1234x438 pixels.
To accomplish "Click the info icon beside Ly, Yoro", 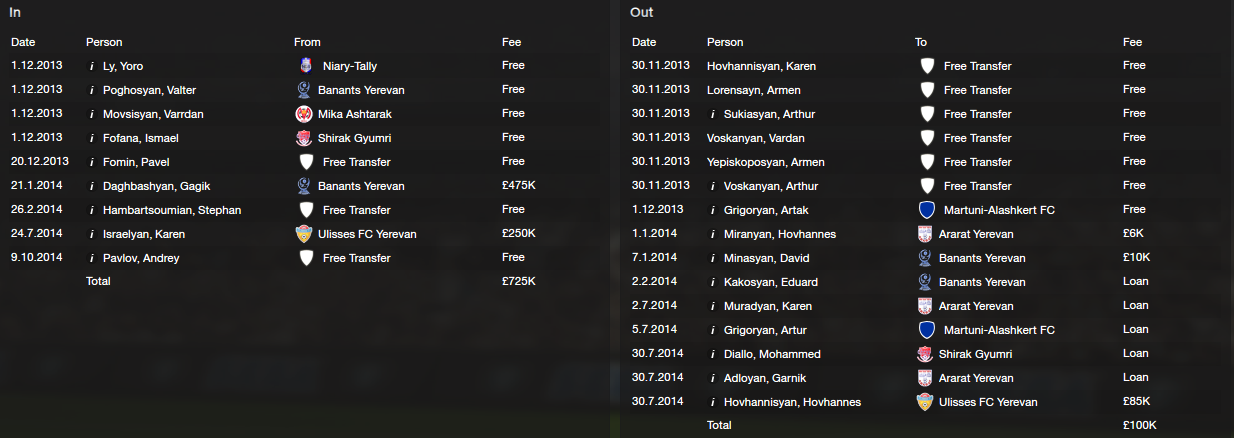I will pyautogui.click(x=91, y=66).
